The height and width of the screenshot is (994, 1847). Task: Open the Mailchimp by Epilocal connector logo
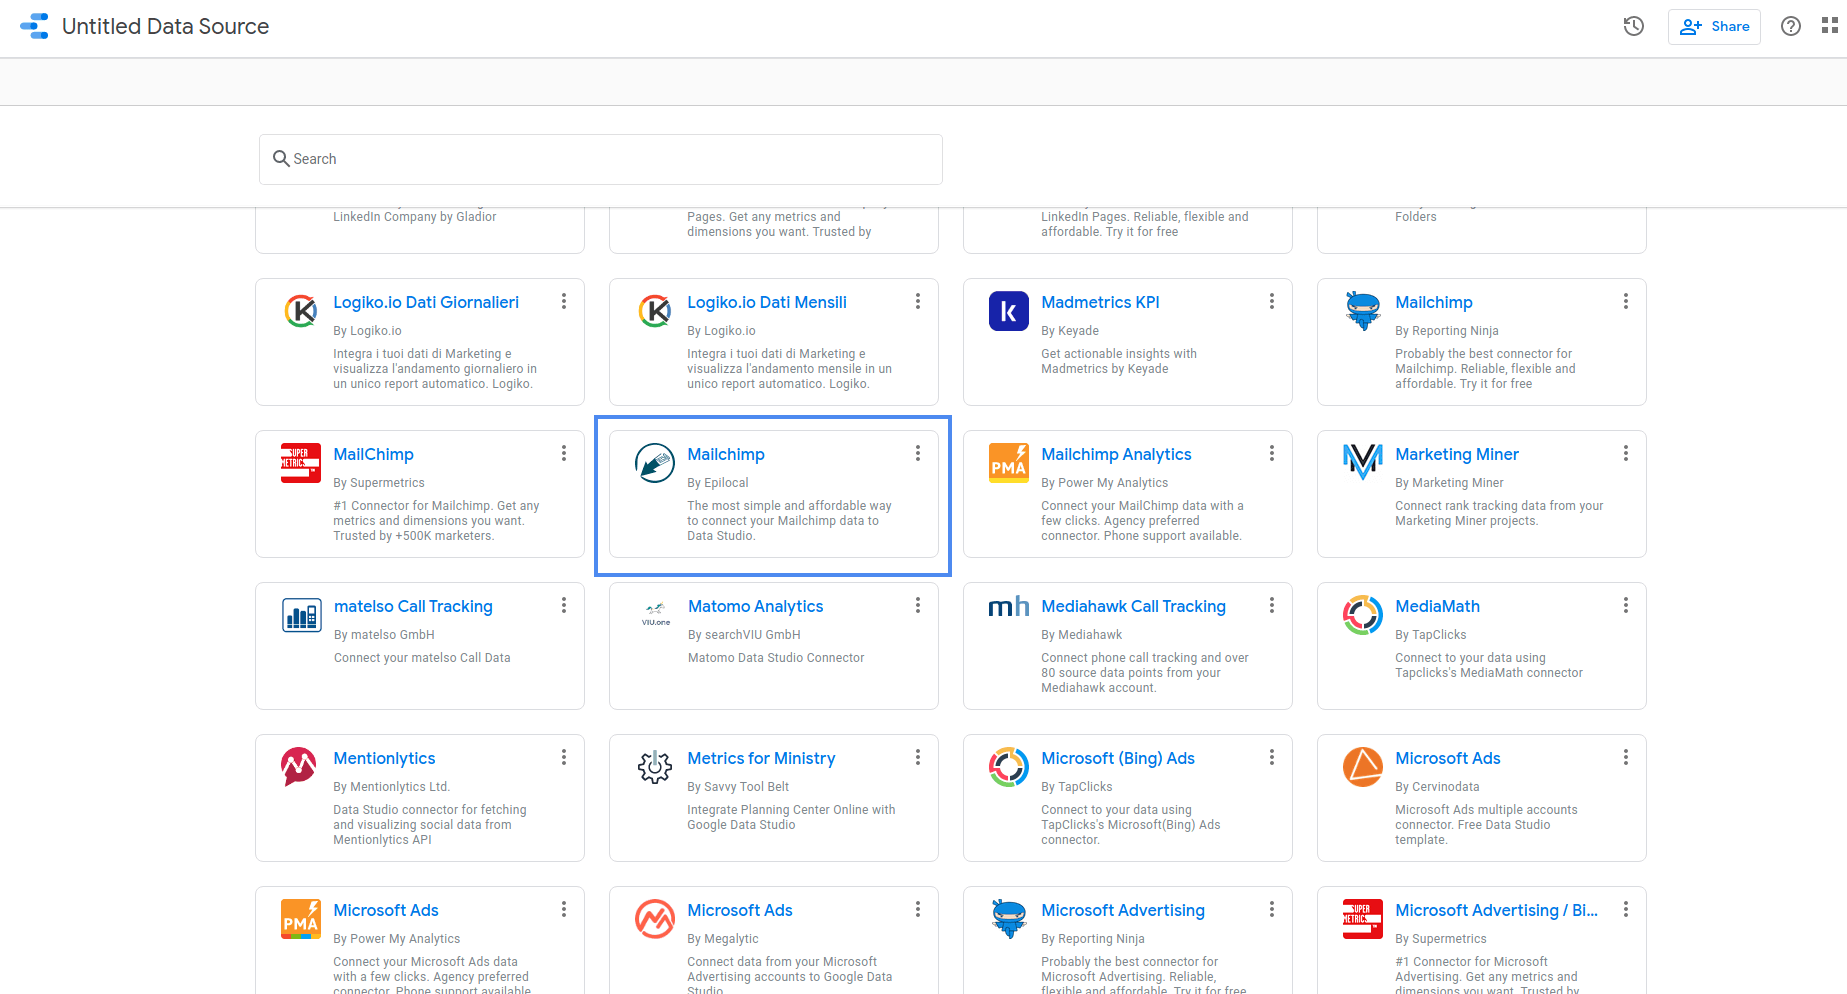pos(655,463)
